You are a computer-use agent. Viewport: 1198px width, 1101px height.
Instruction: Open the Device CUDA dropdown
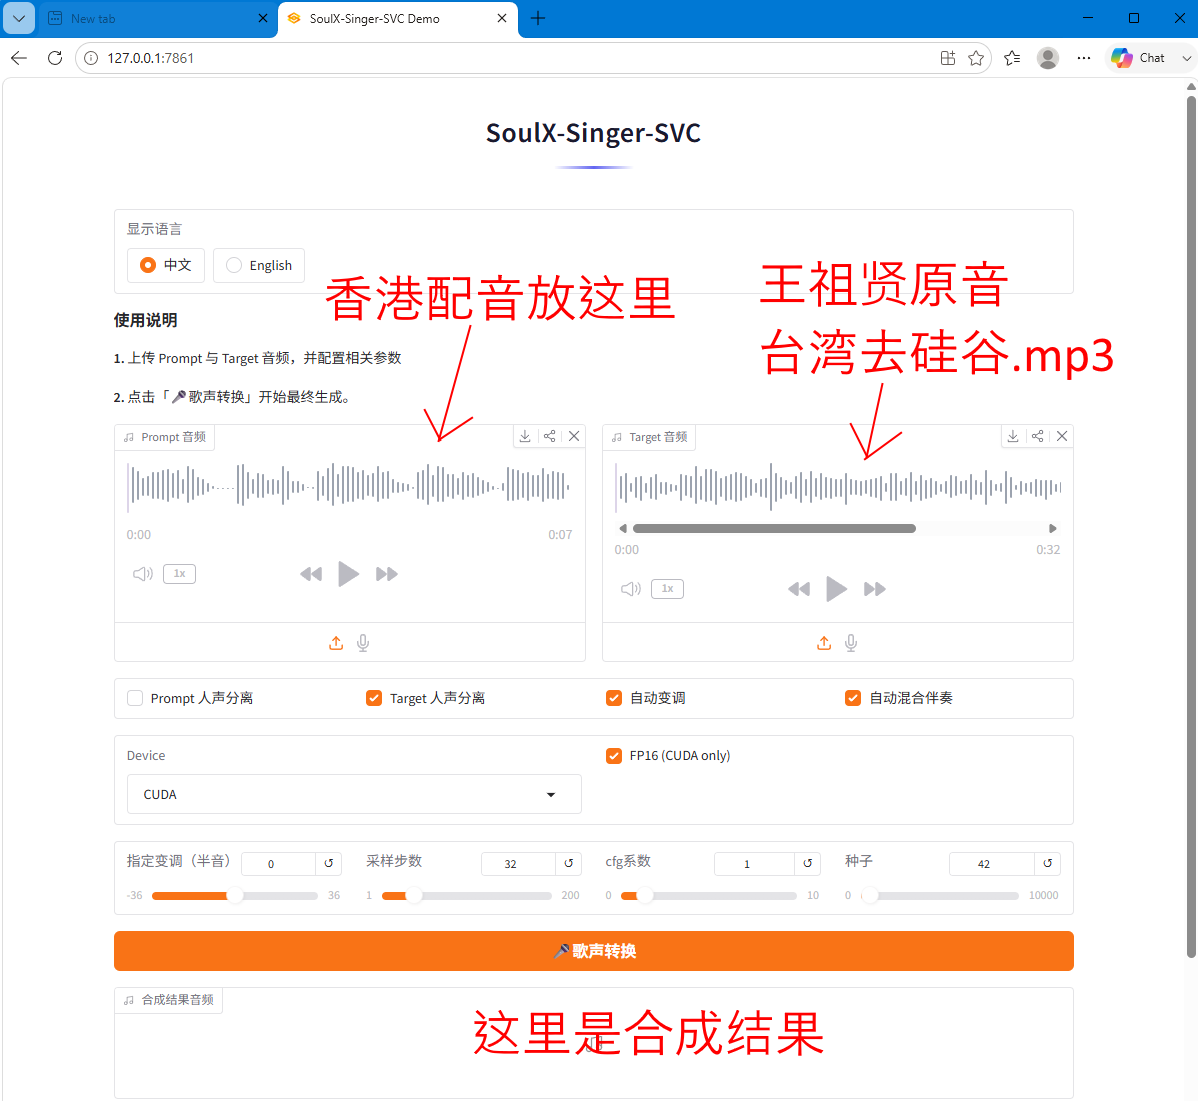tap(354, 795)
